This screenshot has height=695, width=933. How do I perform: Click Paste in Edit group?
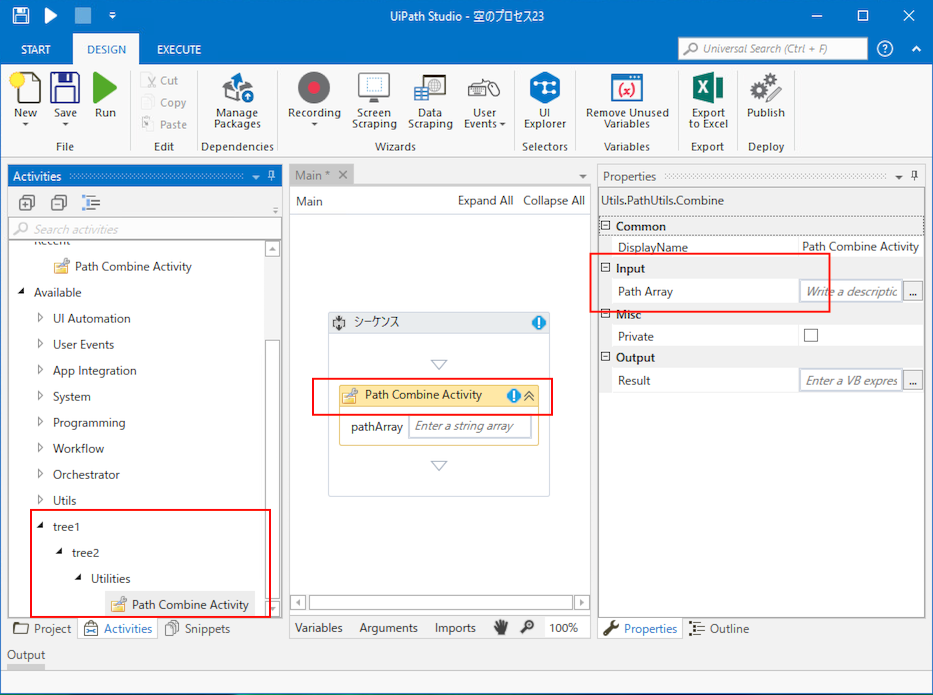click(164, 124)
